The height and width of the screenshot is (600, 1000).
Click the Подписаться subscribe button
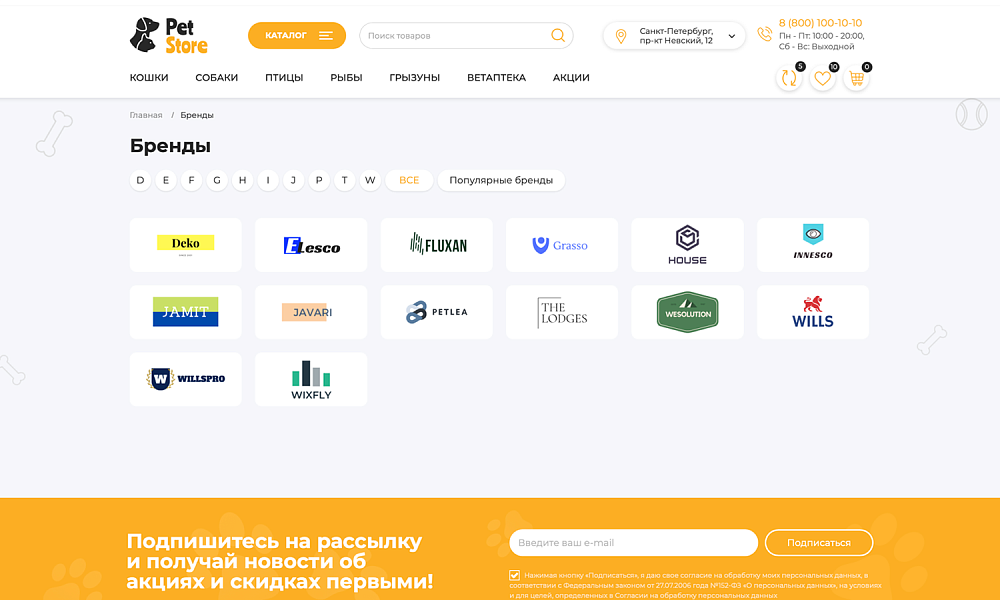tap(818, 542)
